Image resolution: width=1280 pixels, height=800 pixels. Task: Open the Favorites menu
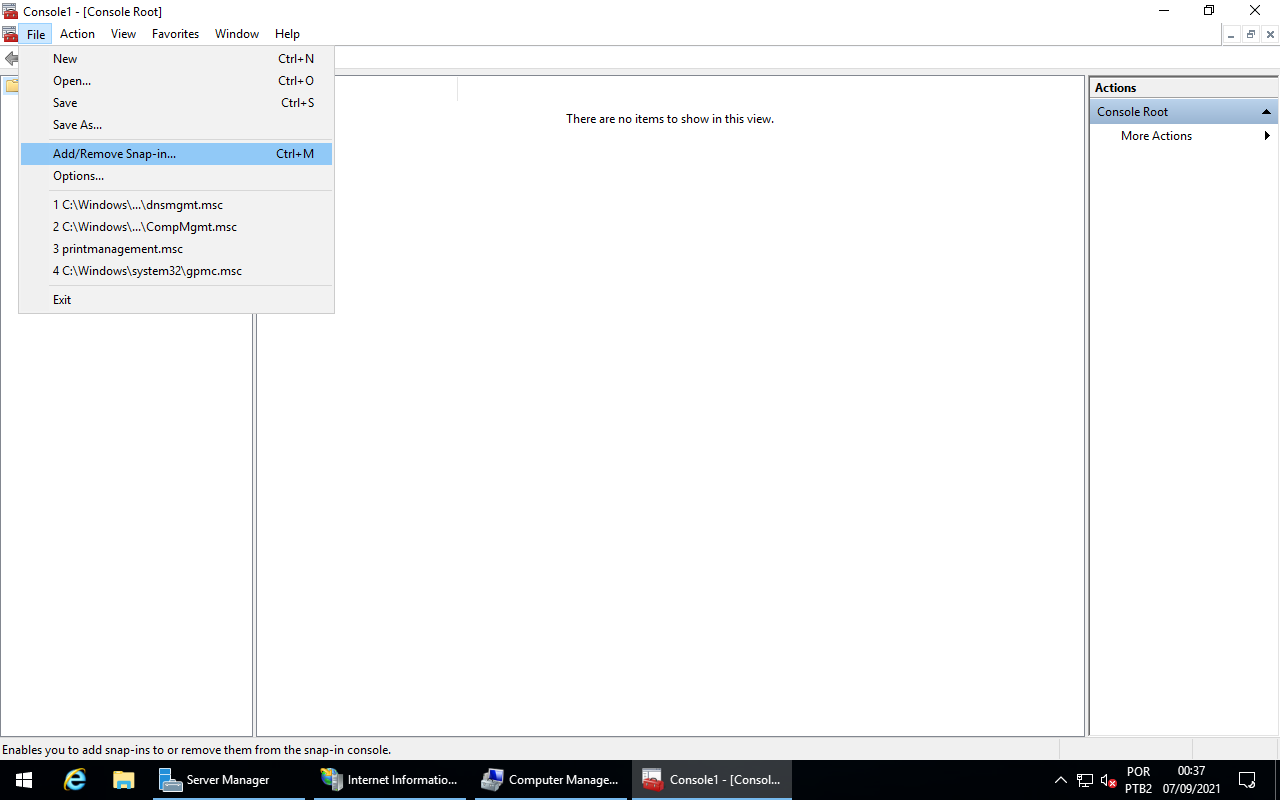175,34
